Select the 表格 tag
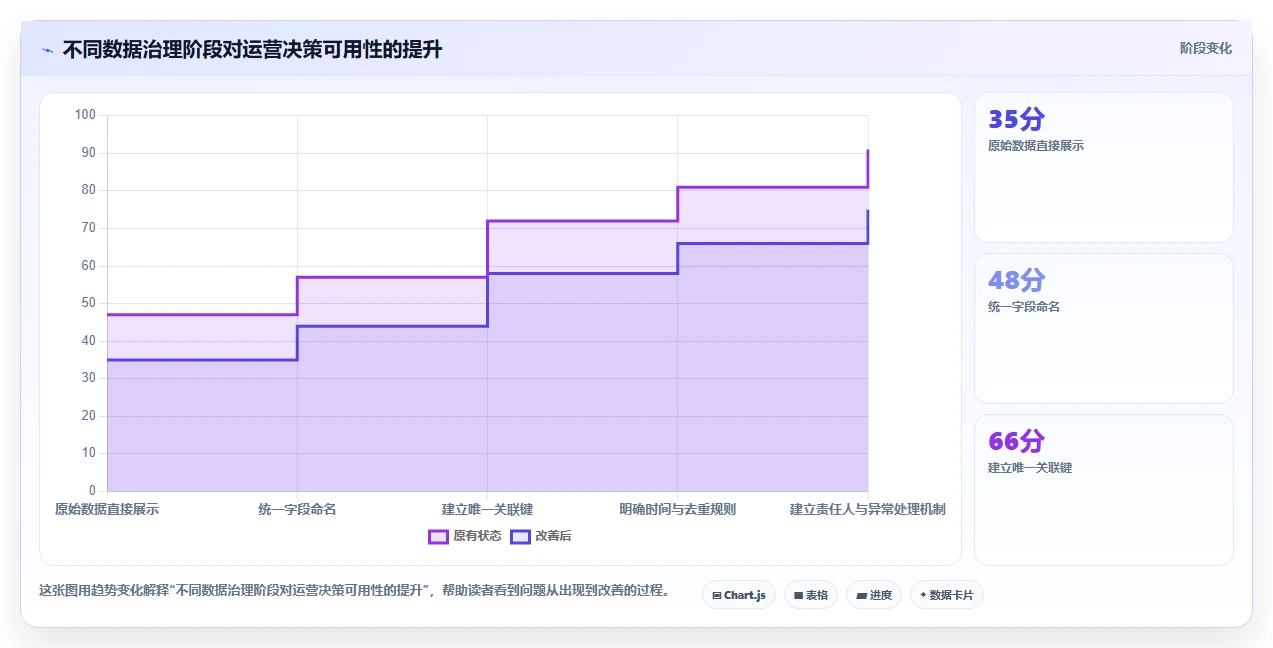Viewport: 1273px width, 648px height. (x=810, y=595)
